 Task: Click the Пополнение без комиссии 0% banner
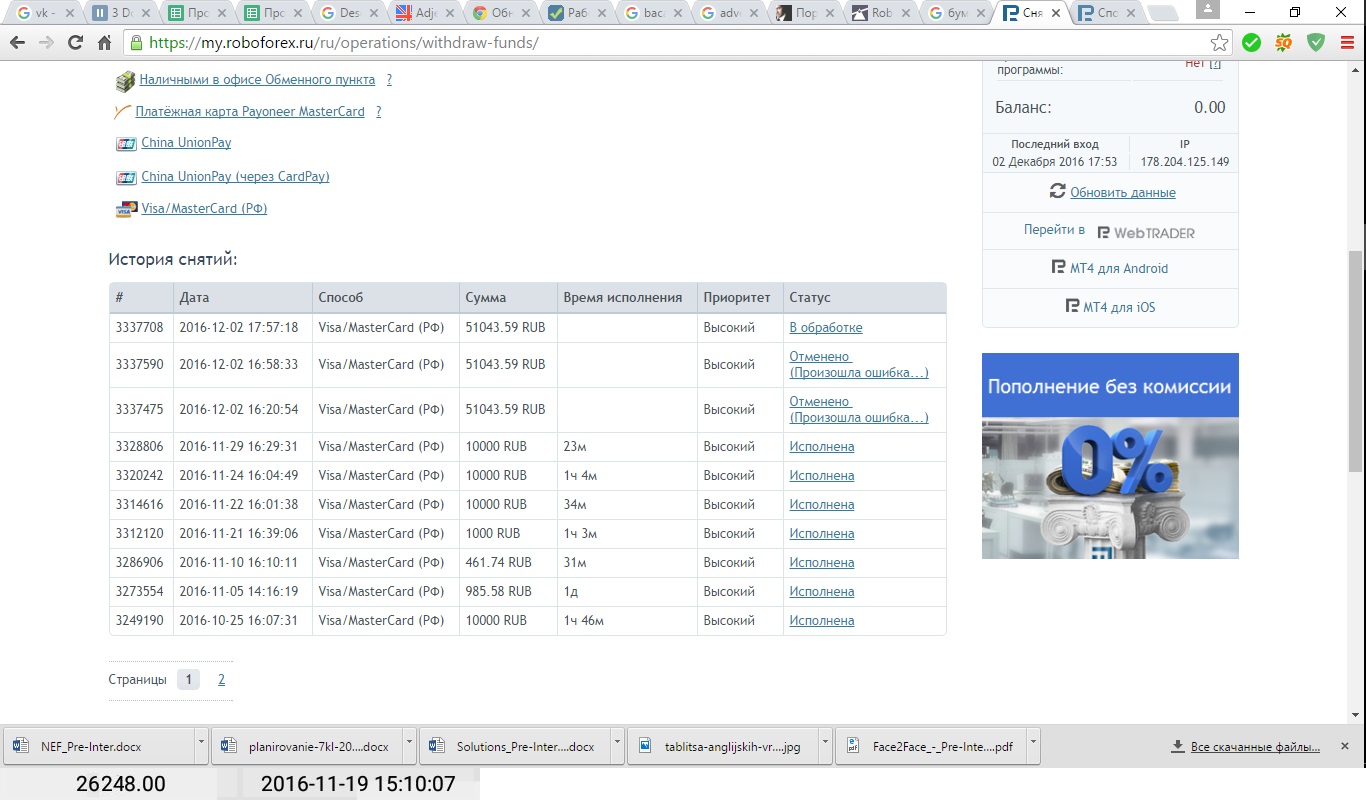tap(1110, 456)
